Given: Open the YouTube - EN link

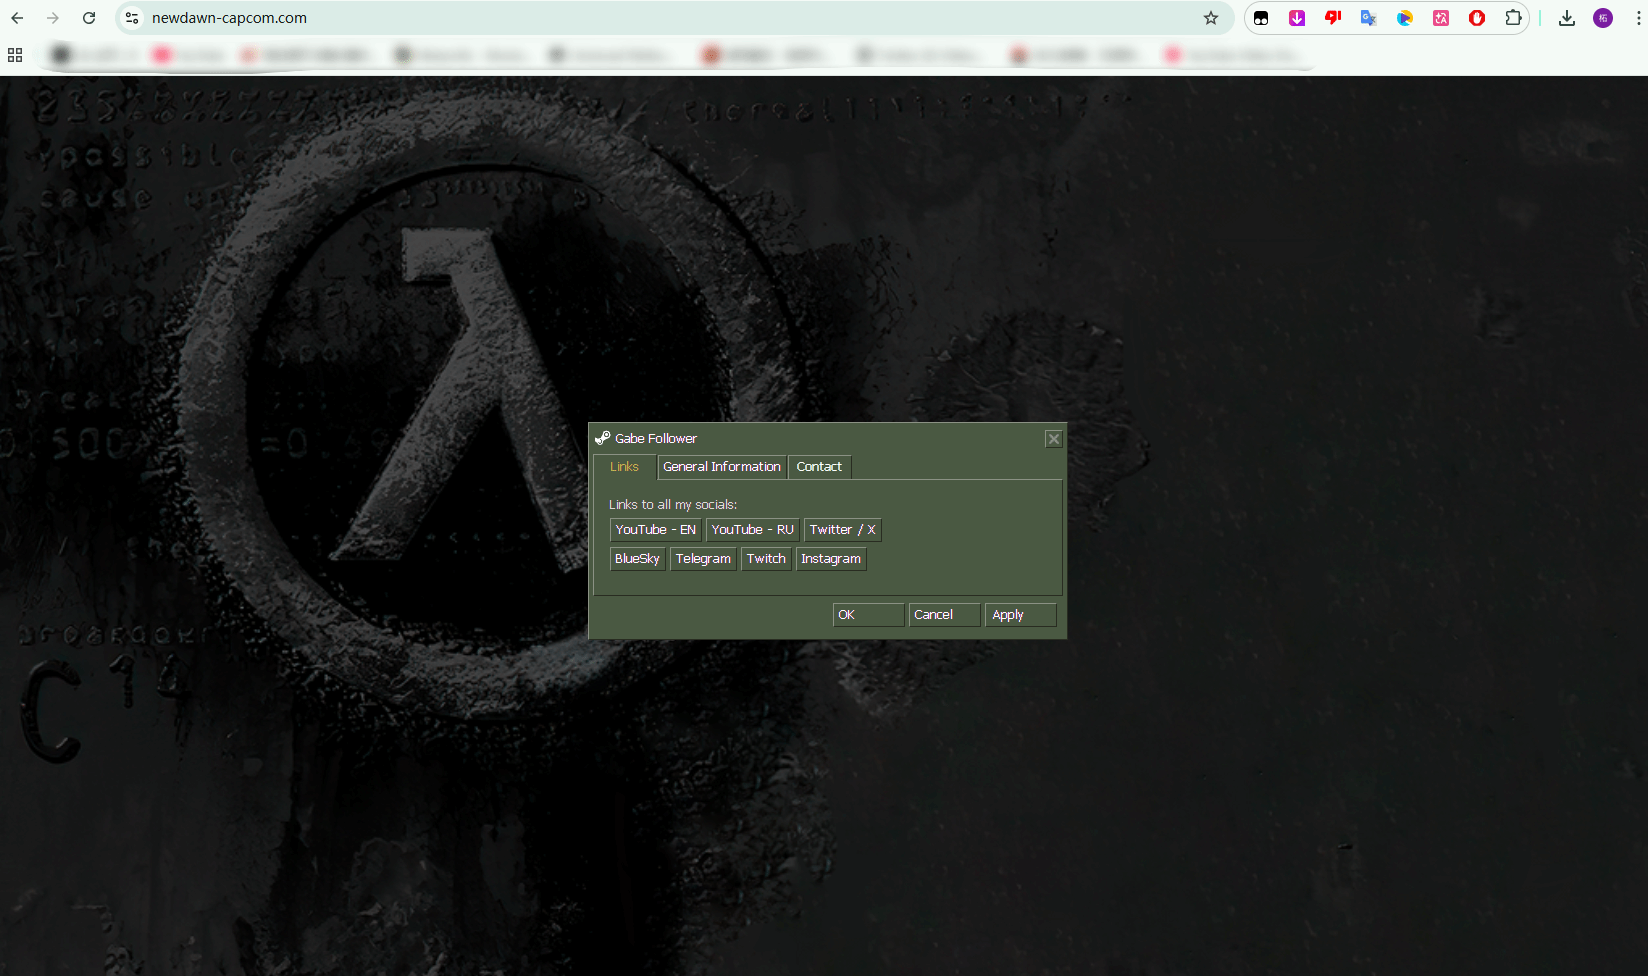Looking at the screenshot, I should point(655,530).
